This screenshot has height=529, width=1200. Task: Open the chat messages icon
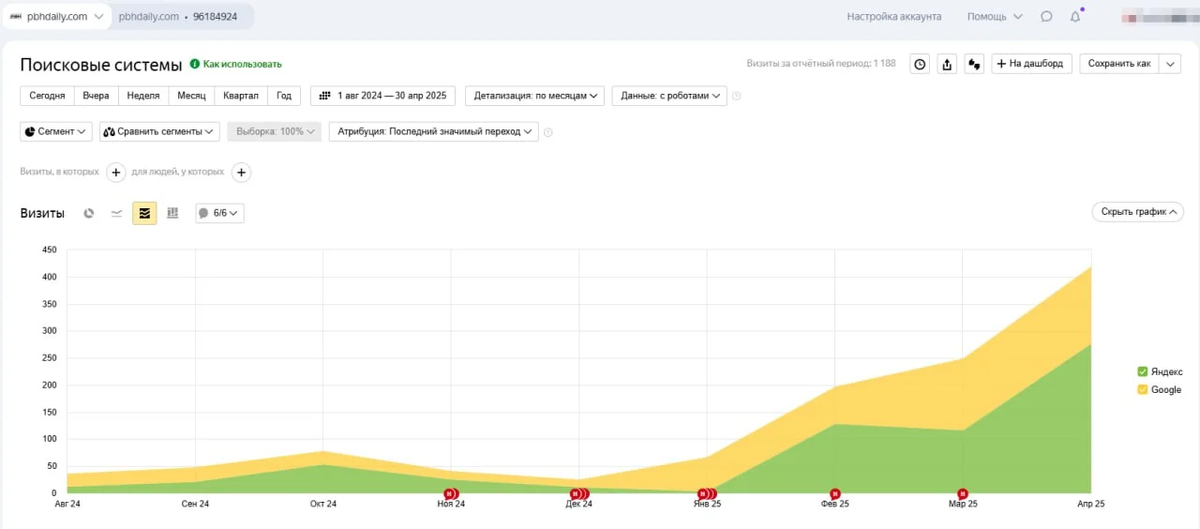click(x=1046, y=17)
